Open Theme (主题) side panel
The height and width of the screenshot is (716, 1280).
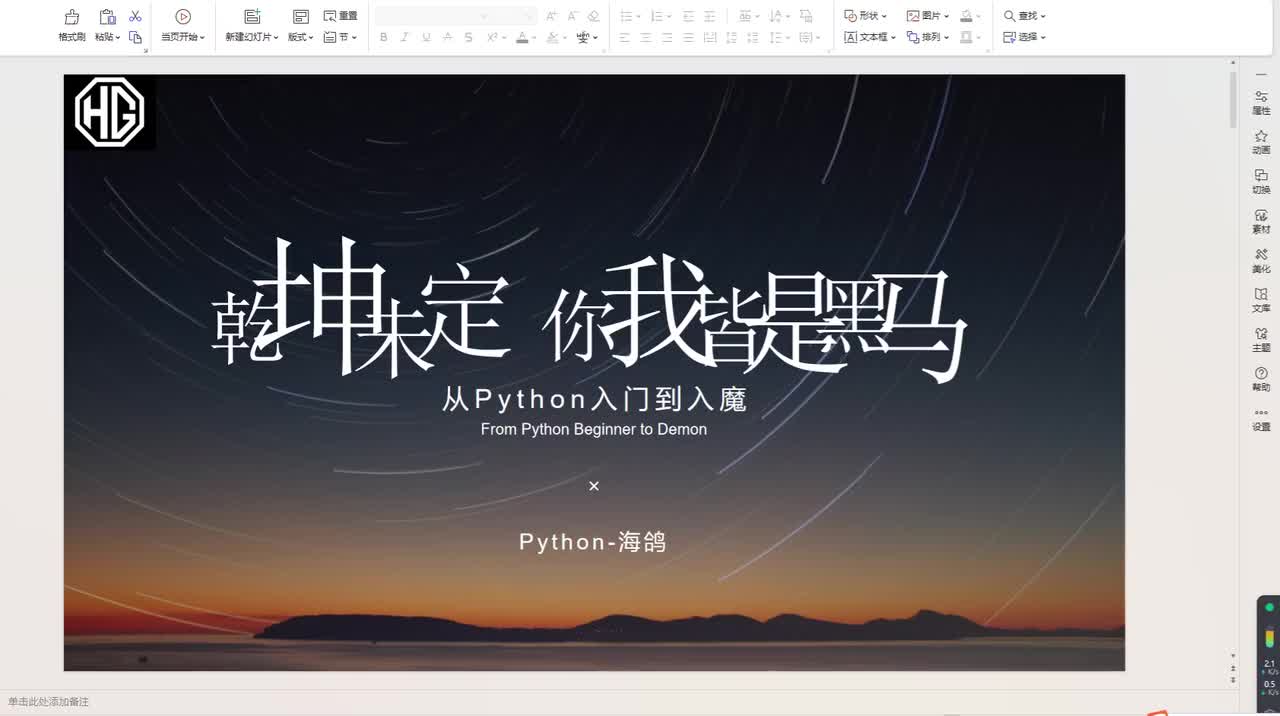click(1261, 340)
